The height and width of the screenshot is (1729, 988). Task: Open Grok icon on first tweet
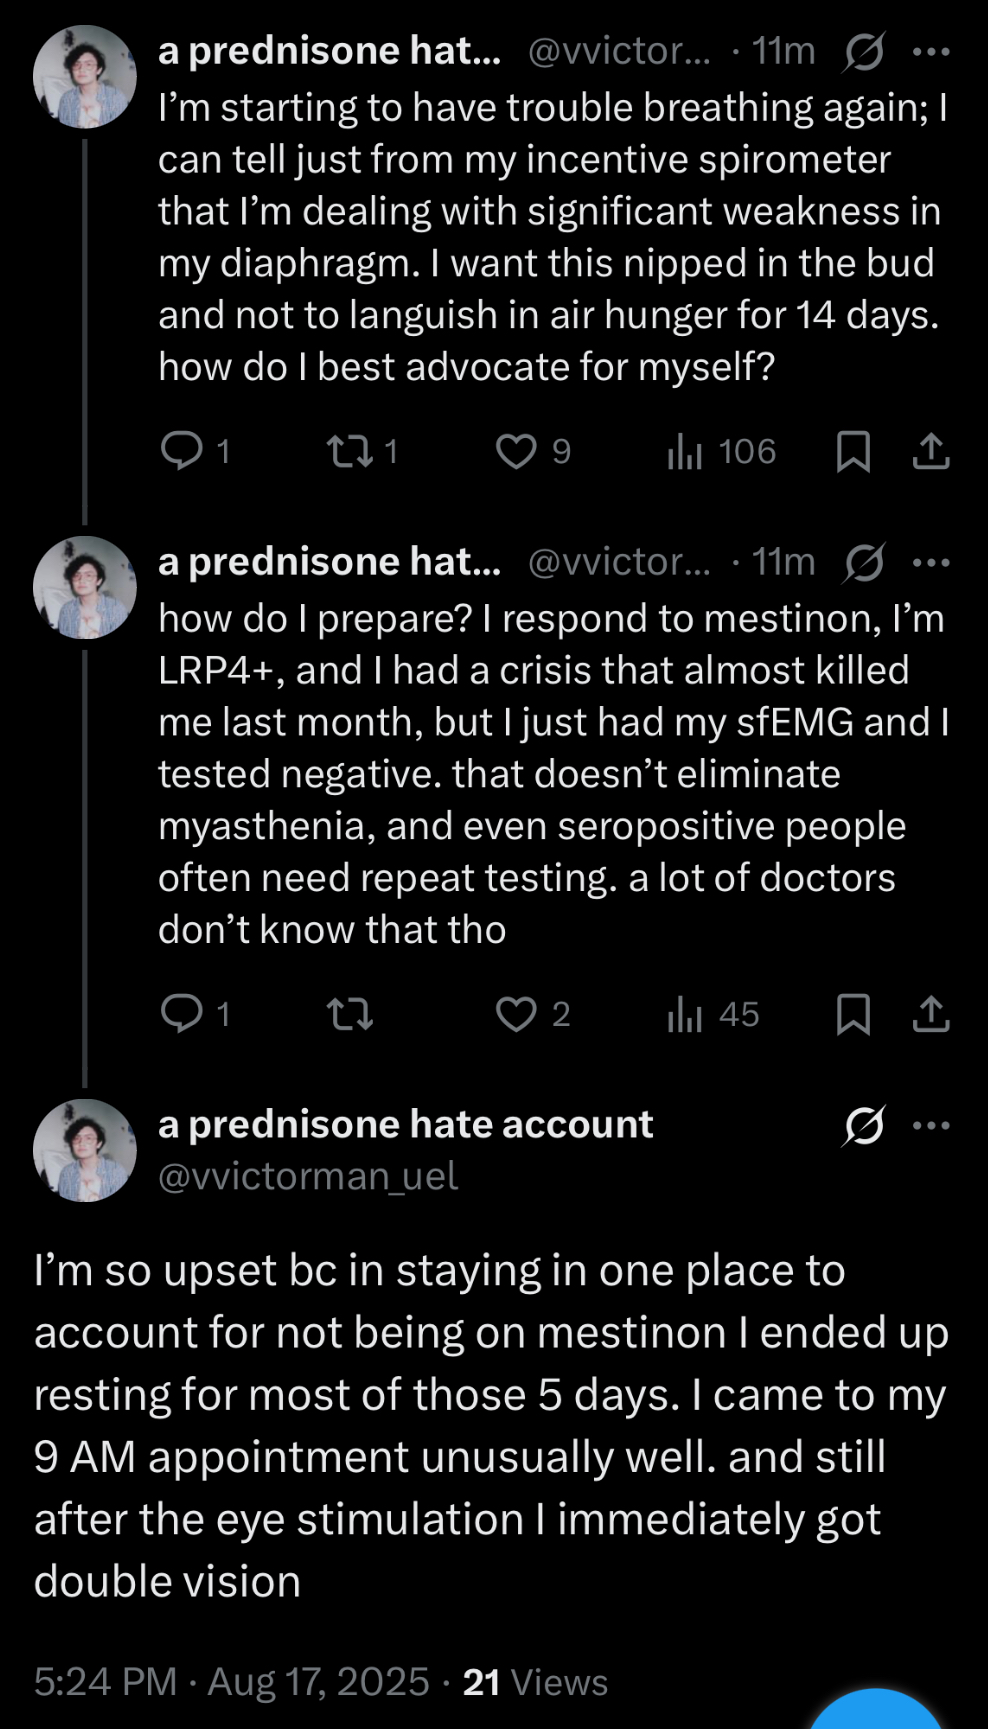863,52
